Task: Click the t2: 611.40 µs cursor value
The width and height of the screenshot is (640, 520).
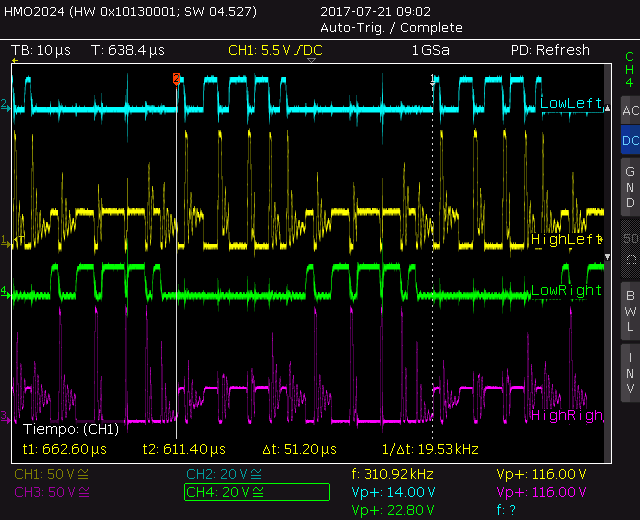Action: [184, 449]
